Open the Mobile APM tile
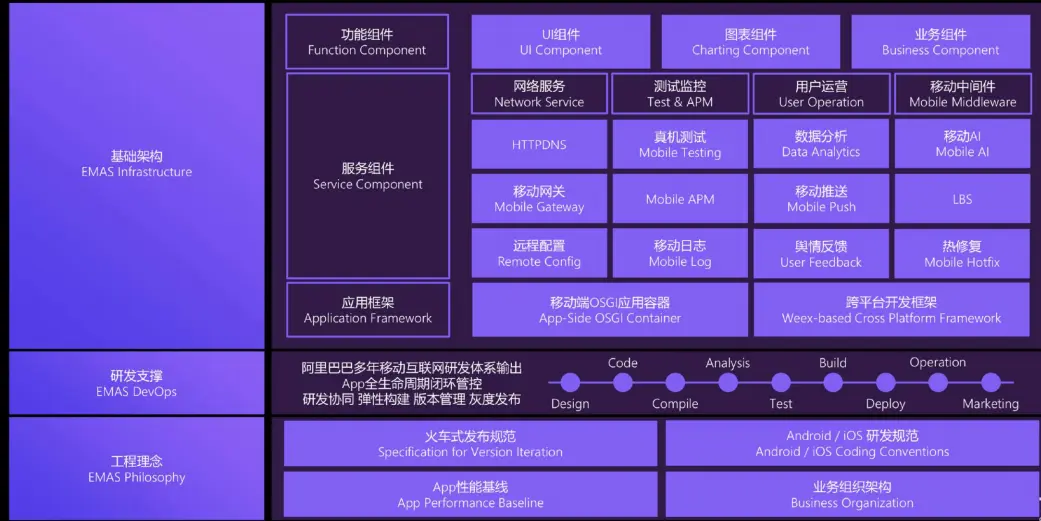The image size is (1041, 521). (x=680, y=199)
